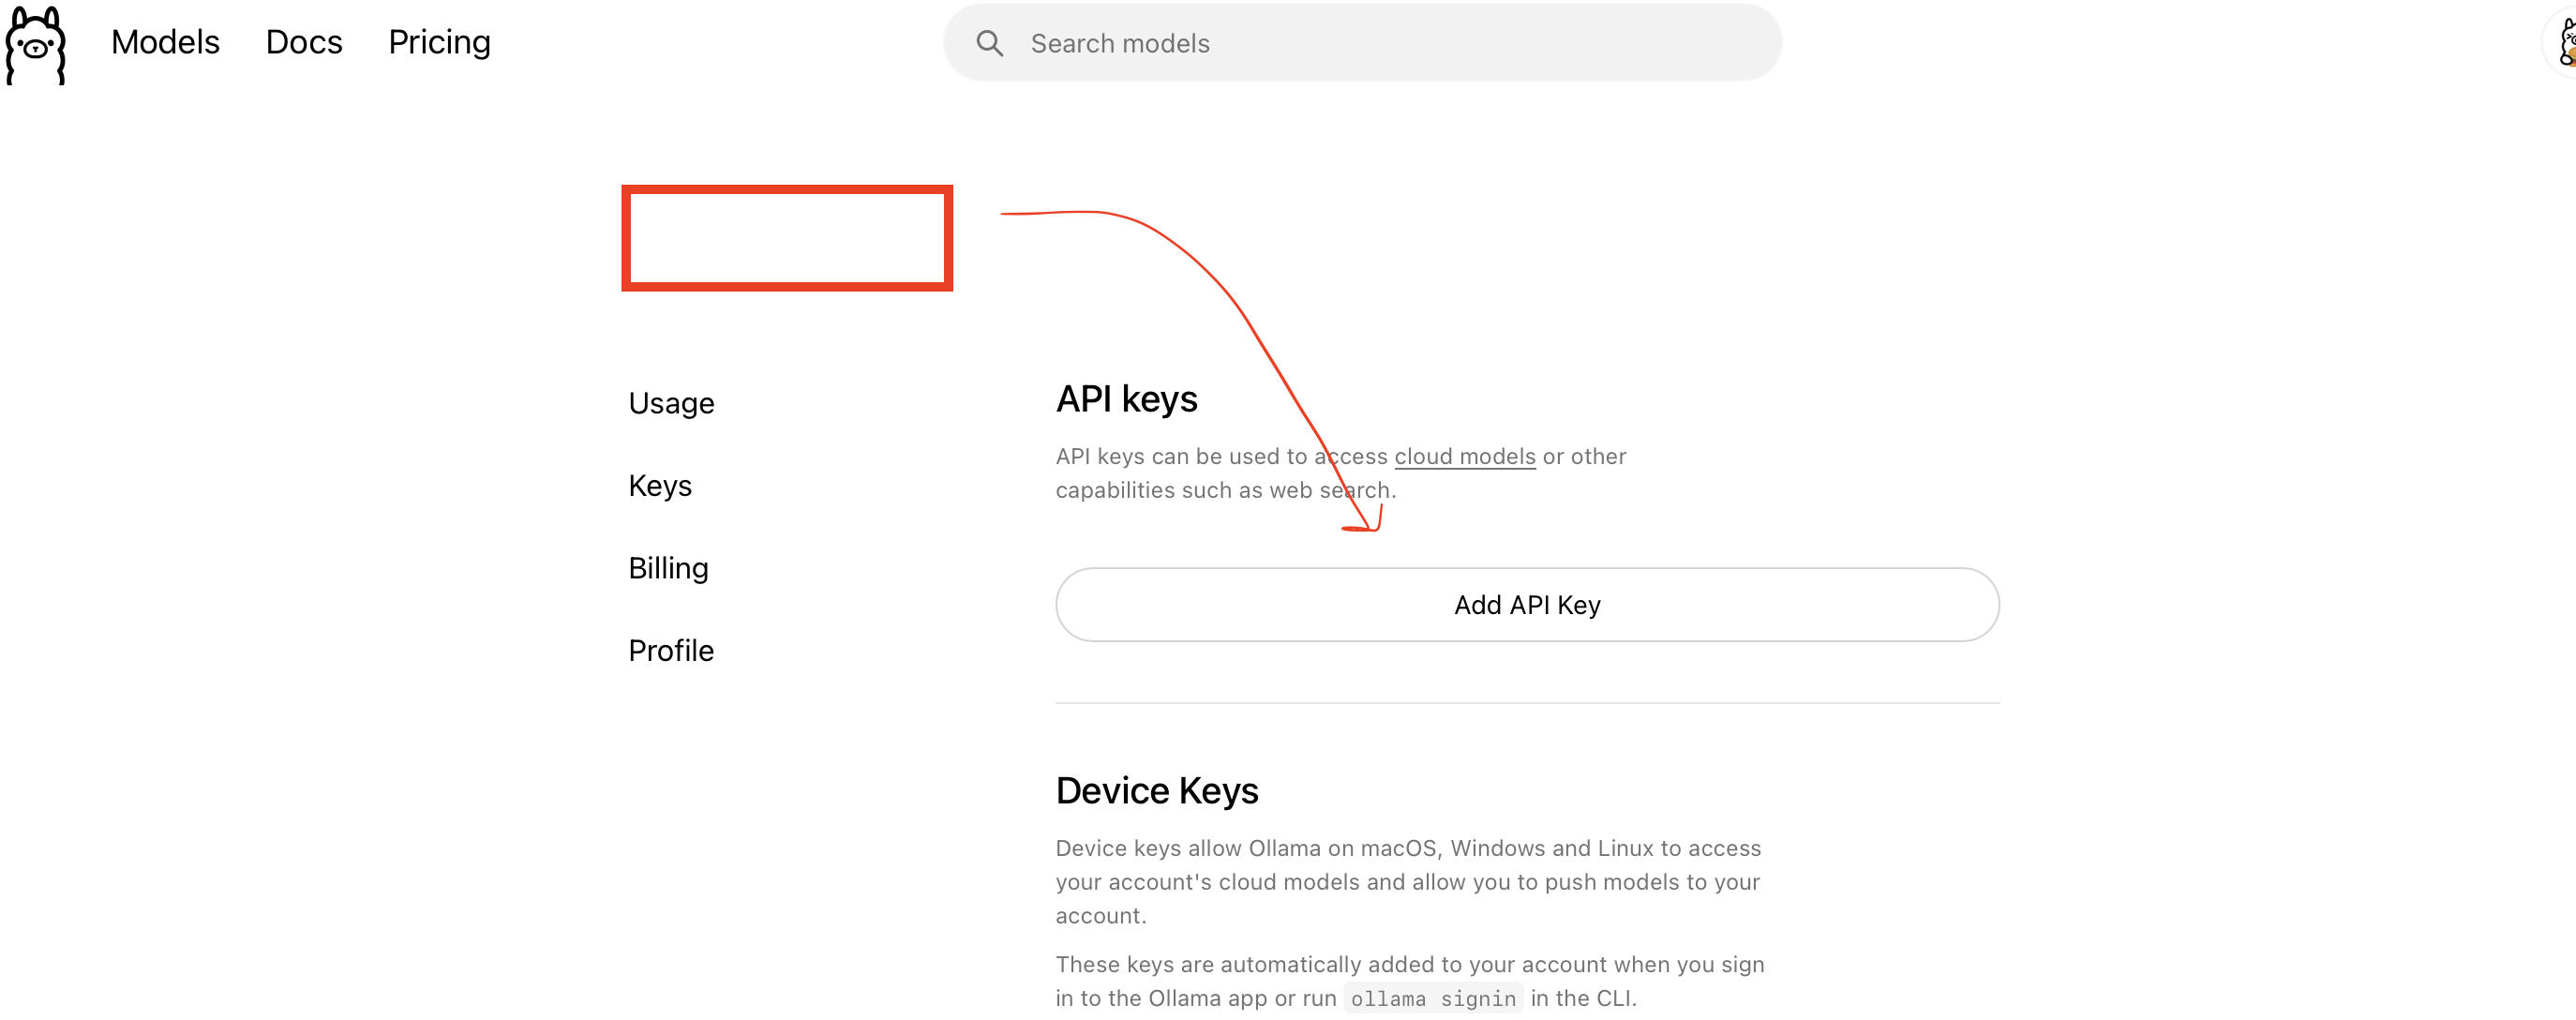The width and height of the screenshot is (2576, 1020).
Task: Click the API keys heading
Action: [1126, 399]
